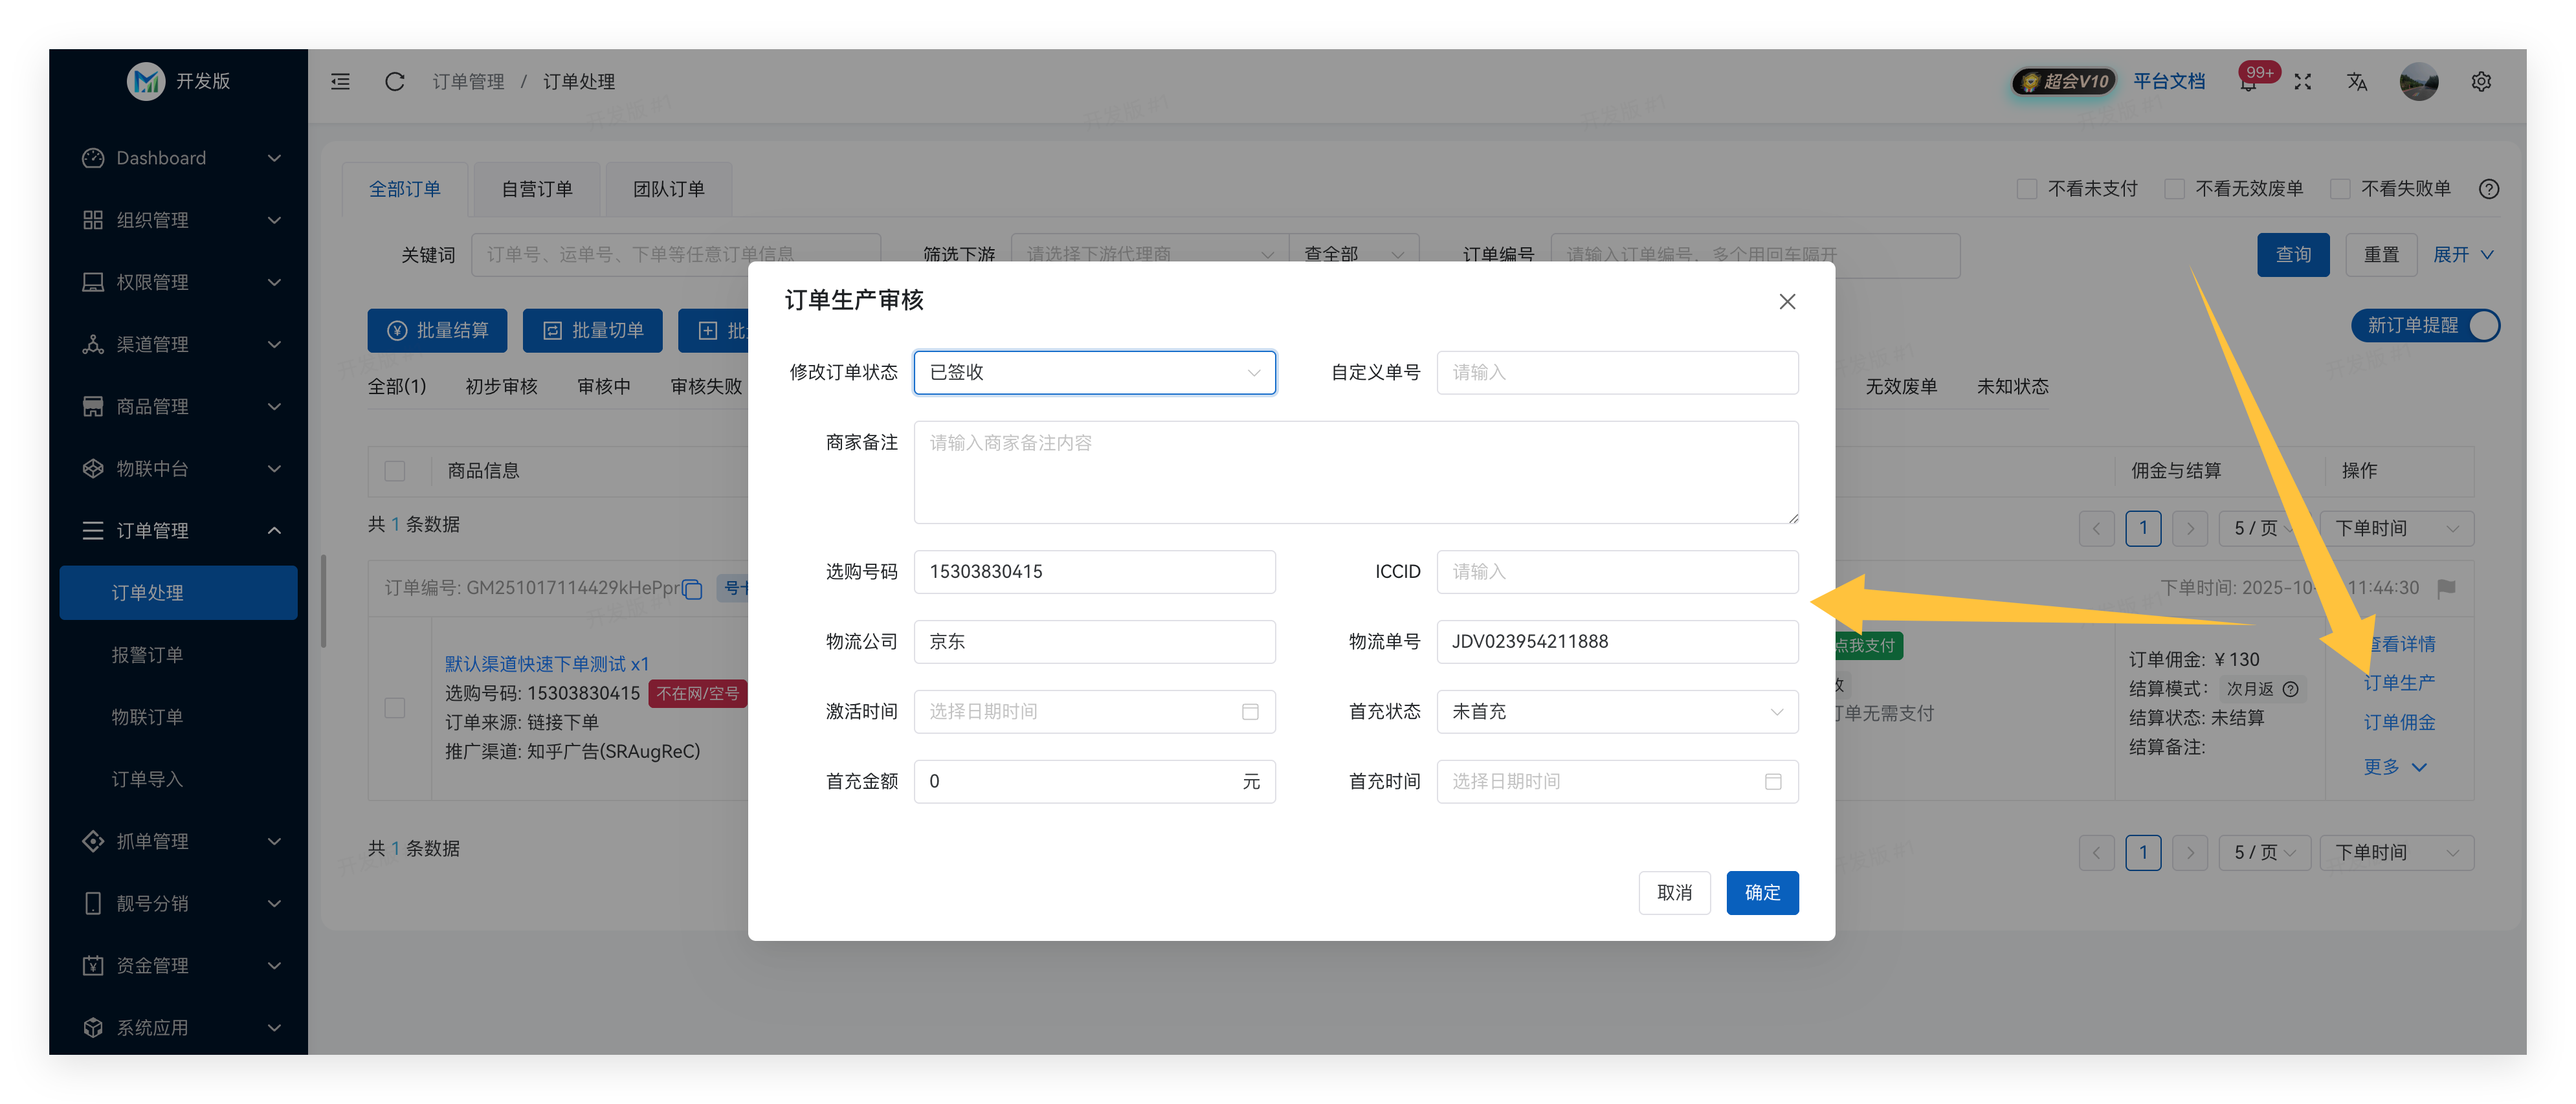Viewport: 2576px width, 1104px height.
Task: Open 报警订单 in the sidebar
Action: click(x=179, y=655)
